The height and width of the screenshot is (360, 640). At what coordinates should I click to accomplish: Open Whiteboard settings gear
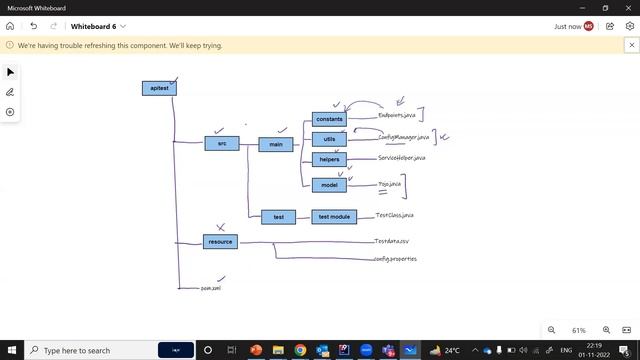pyautogui.click(x=630, y=26)
